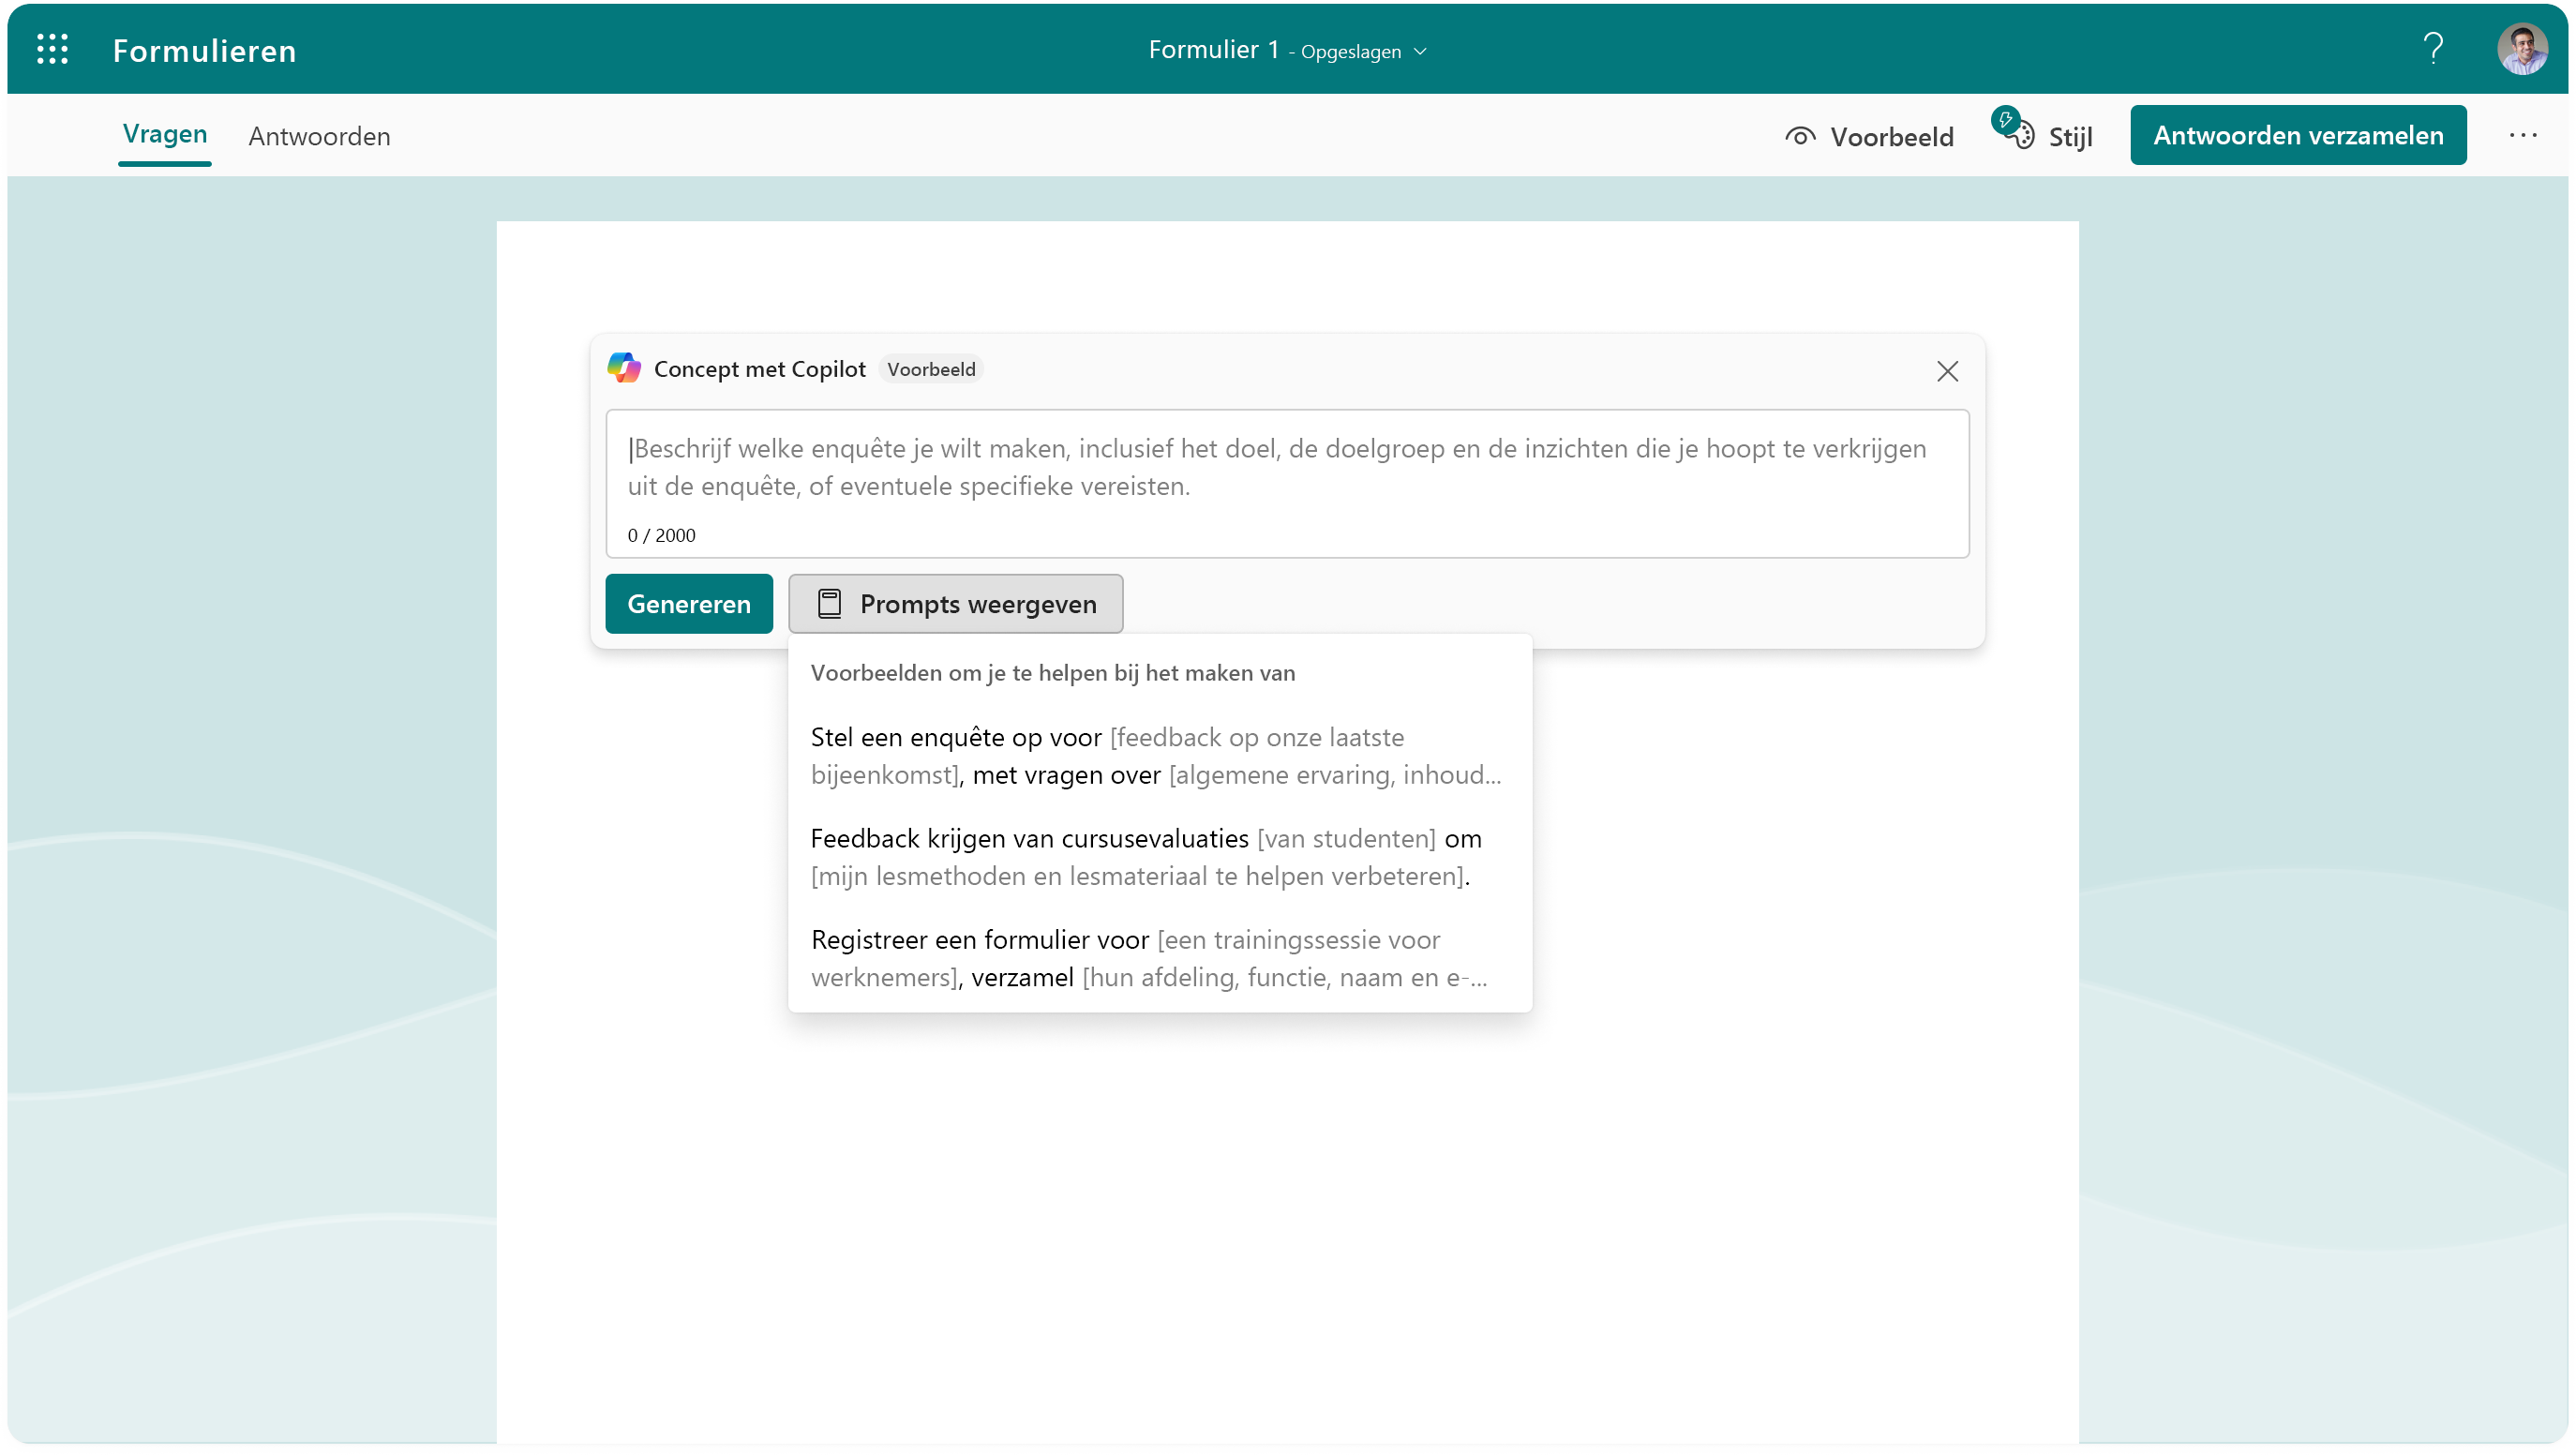Image resolution: width=2576 pixels, height=1455 pixels.
Task: Open the more options ellipsis menu
Action: click(x=2522, y=135)
